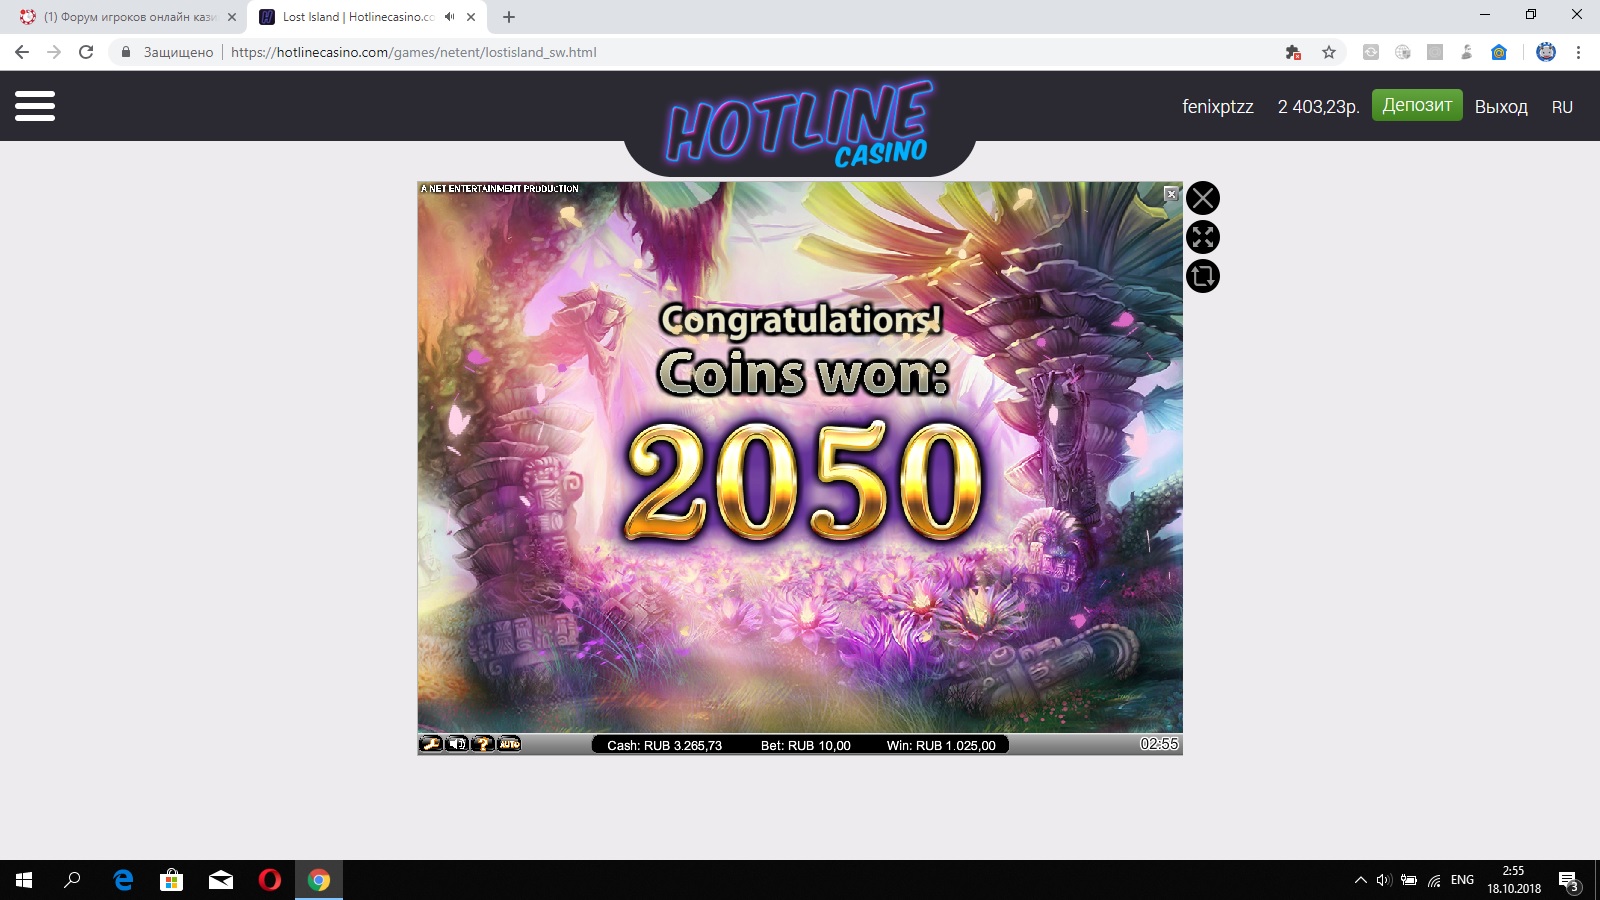Close the small X inside the game frame

click(x=1171, y=194)
